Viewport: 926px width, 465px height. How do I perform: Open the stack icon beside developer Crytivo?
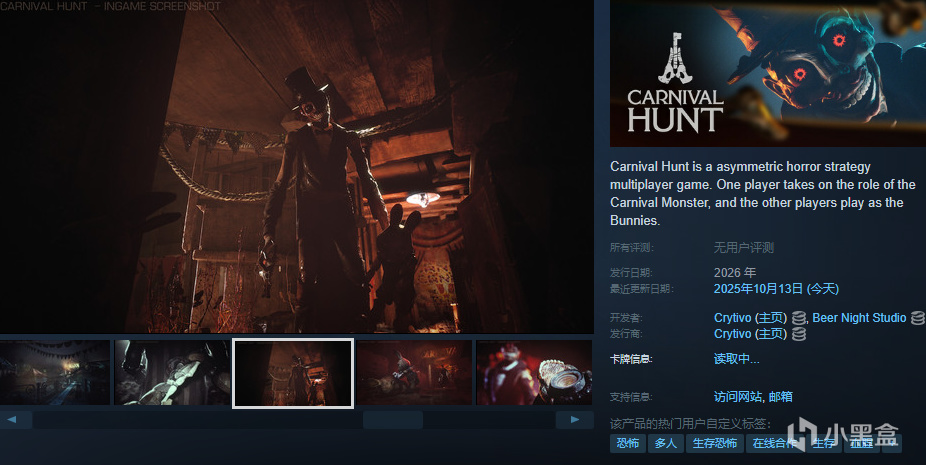click(x=798, y=318)
